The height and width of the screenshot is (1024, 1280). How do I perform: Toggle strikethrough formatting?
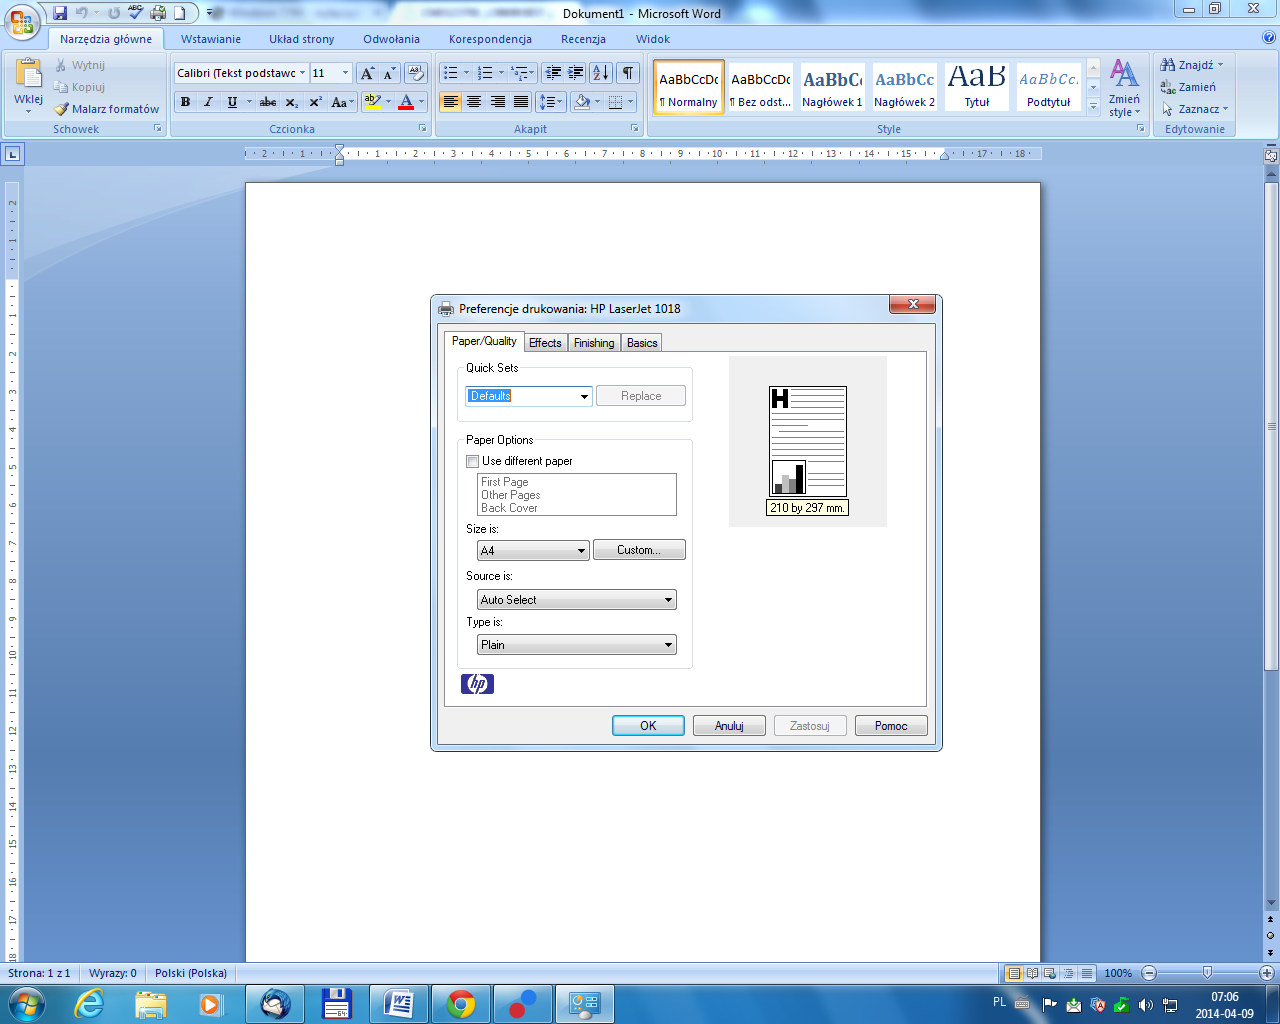[268, 102]
